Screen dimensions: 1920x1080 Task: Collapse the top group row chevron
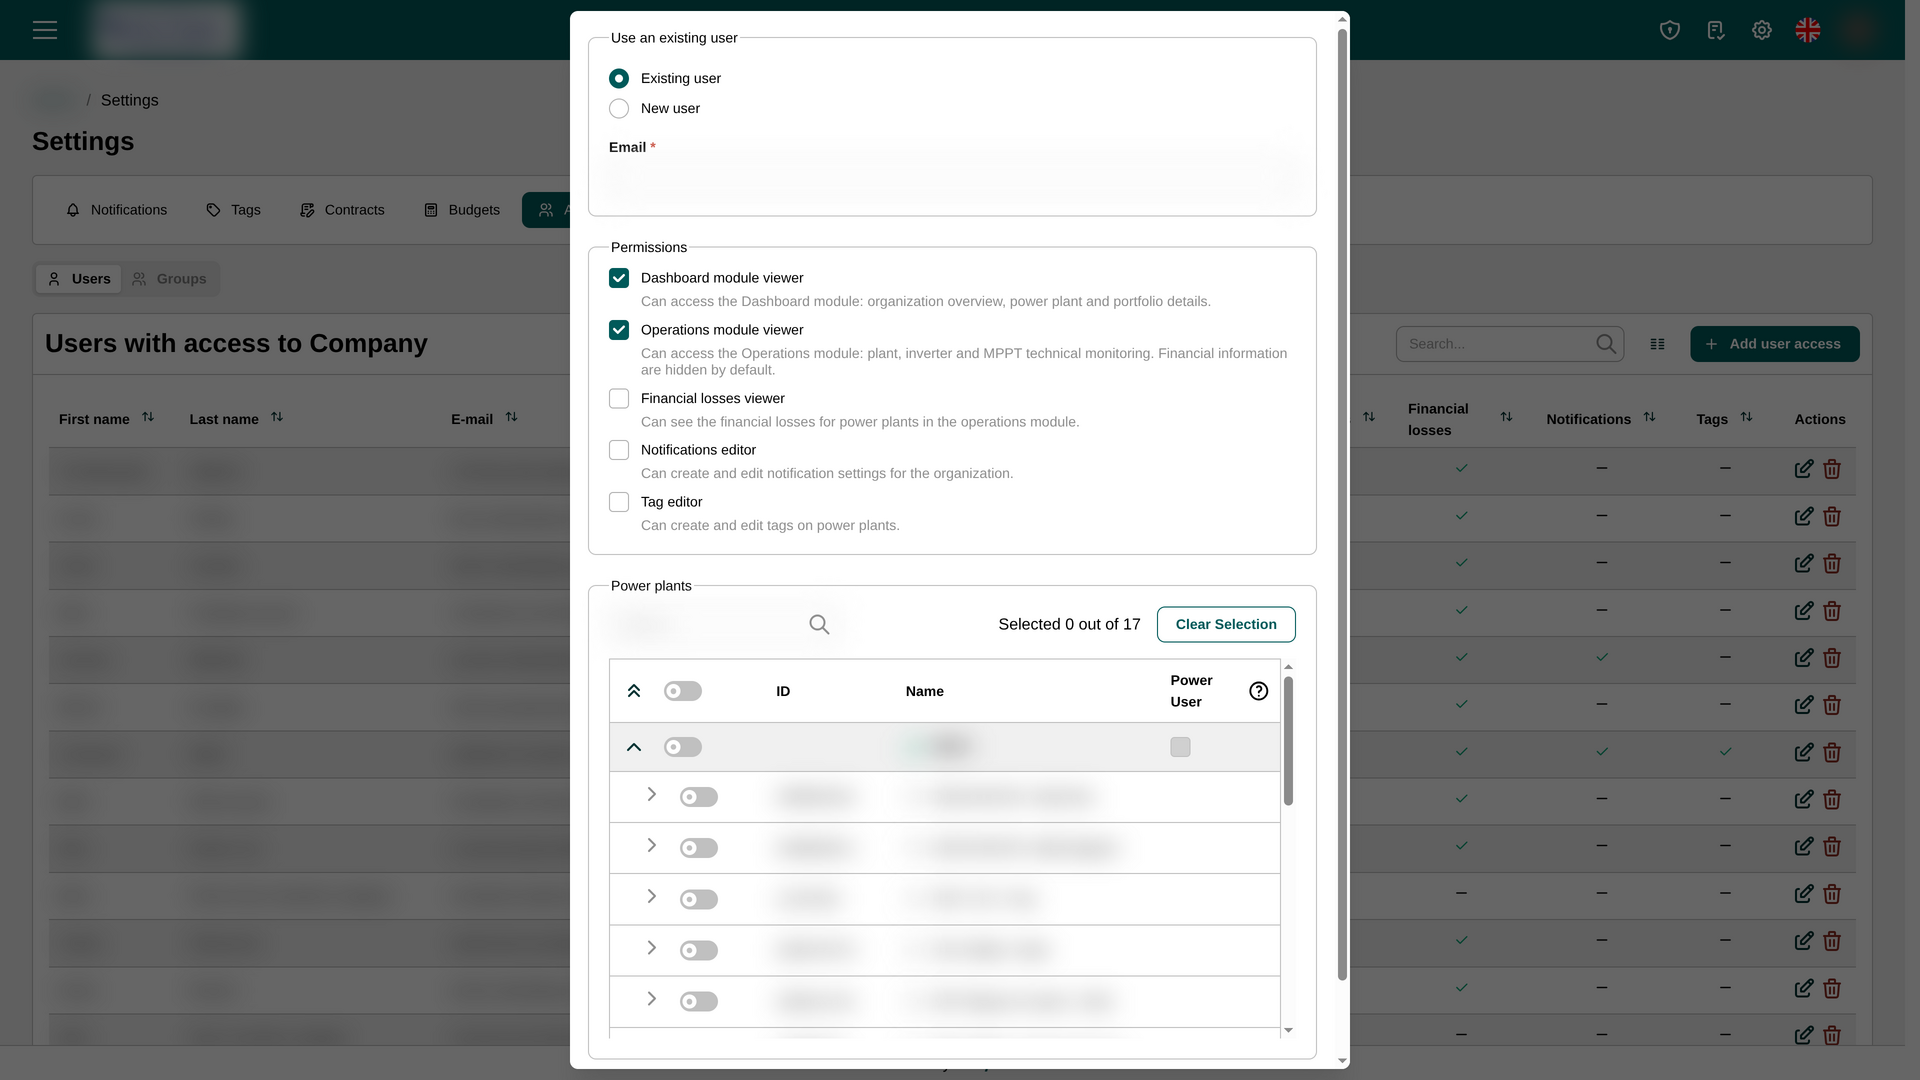[x=634, y=747]
